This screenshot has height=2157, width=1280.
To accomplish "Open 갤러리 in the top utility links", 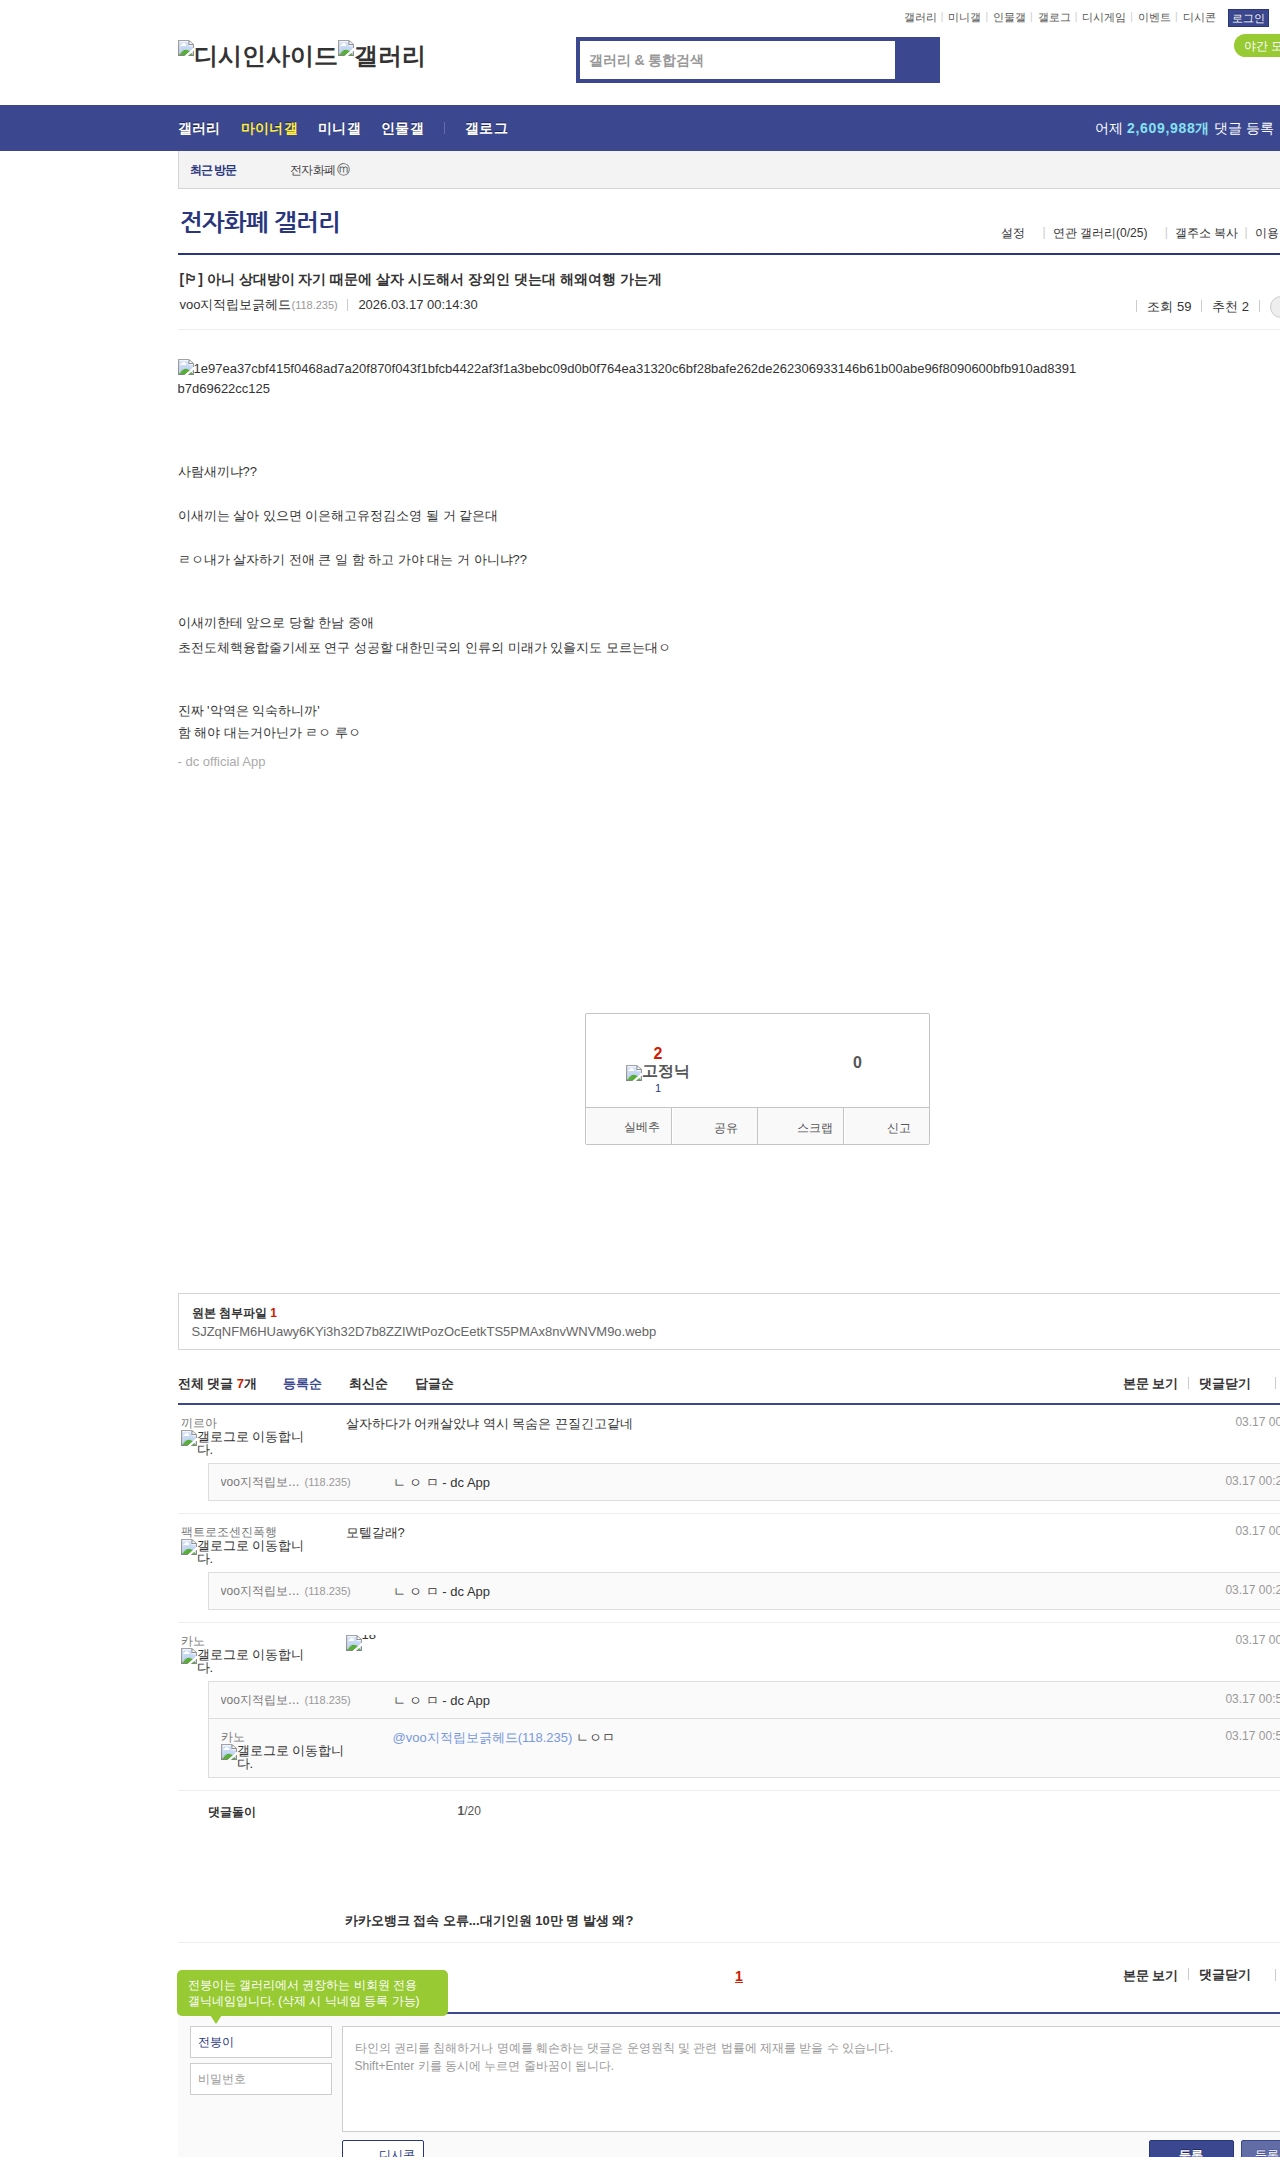I will 920,18.
